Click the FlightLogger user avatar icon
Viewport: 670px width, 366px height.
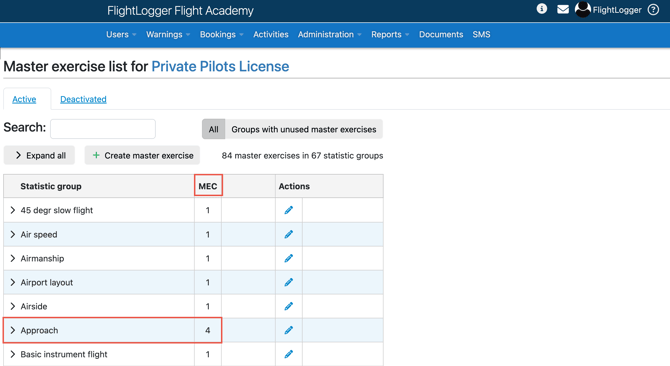582,9
